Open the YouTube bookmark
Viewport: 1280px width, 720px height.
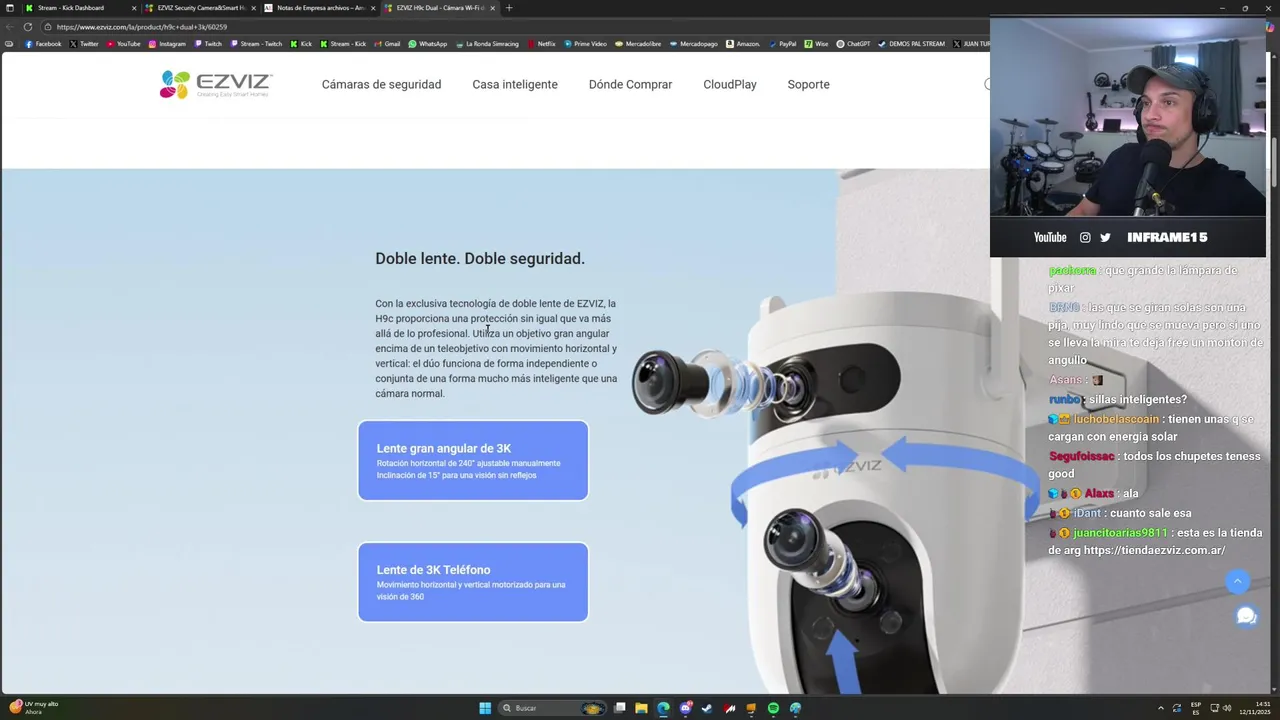pos(124,44)
